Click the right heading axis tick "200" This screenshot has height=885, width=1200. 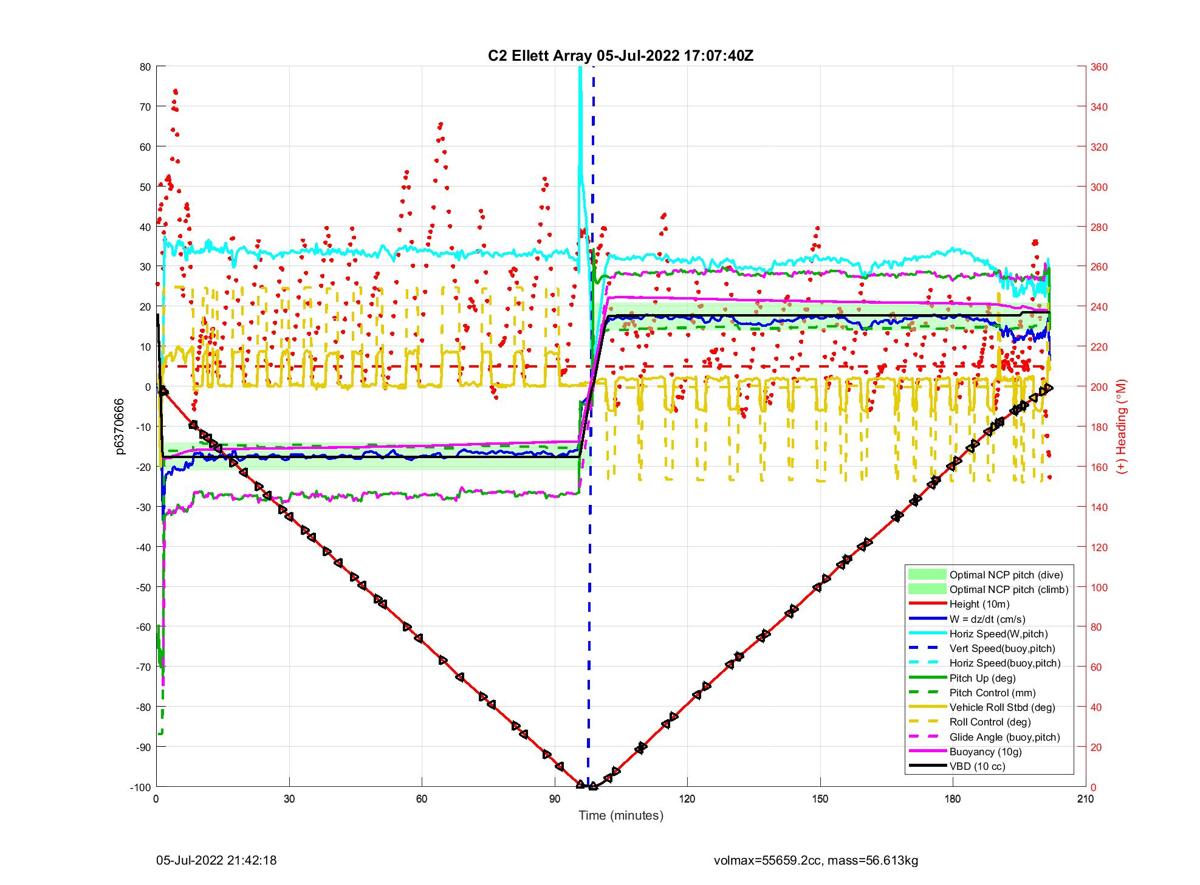coord(1099,387)
